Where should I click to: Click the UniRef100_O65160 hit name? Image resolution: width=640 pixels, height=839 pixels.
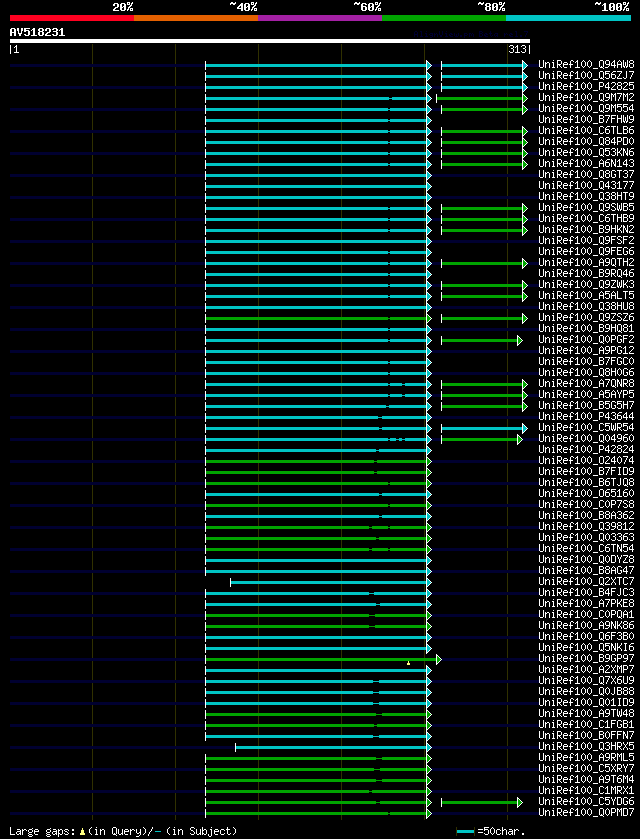[586, 494]
